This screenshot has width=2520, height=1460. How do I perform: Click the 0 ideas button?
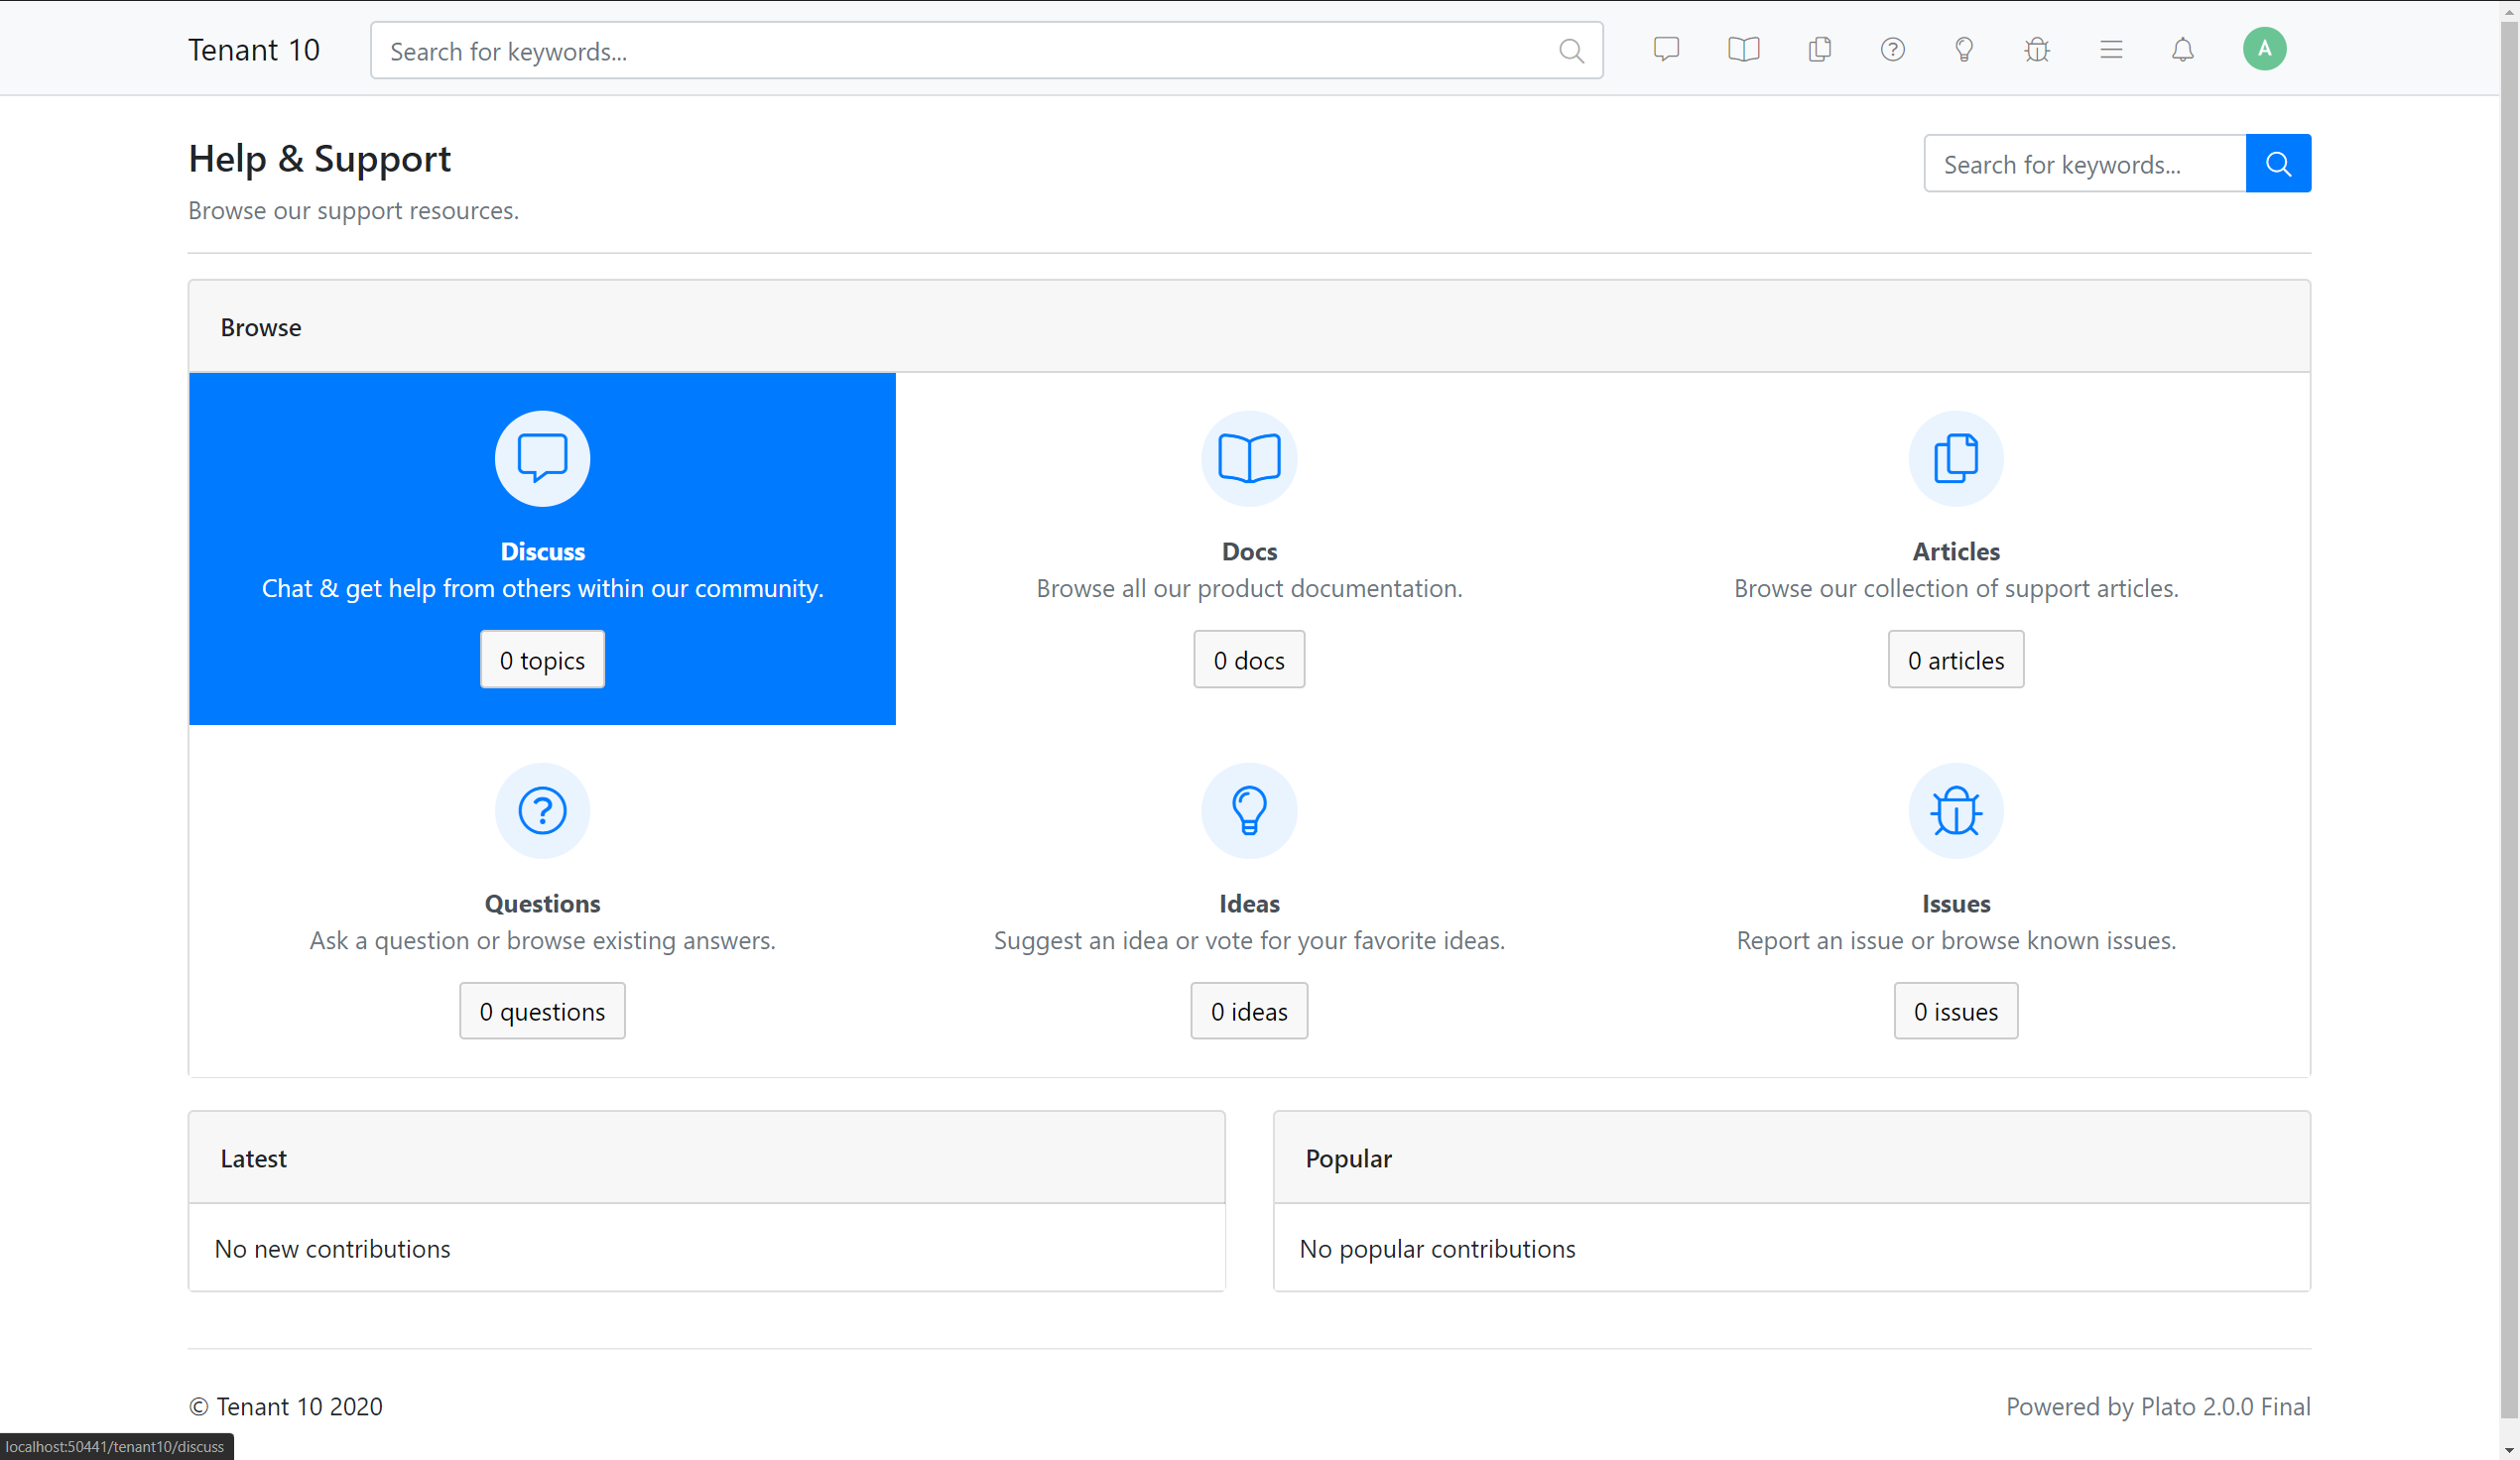tap(1249, 1011)
